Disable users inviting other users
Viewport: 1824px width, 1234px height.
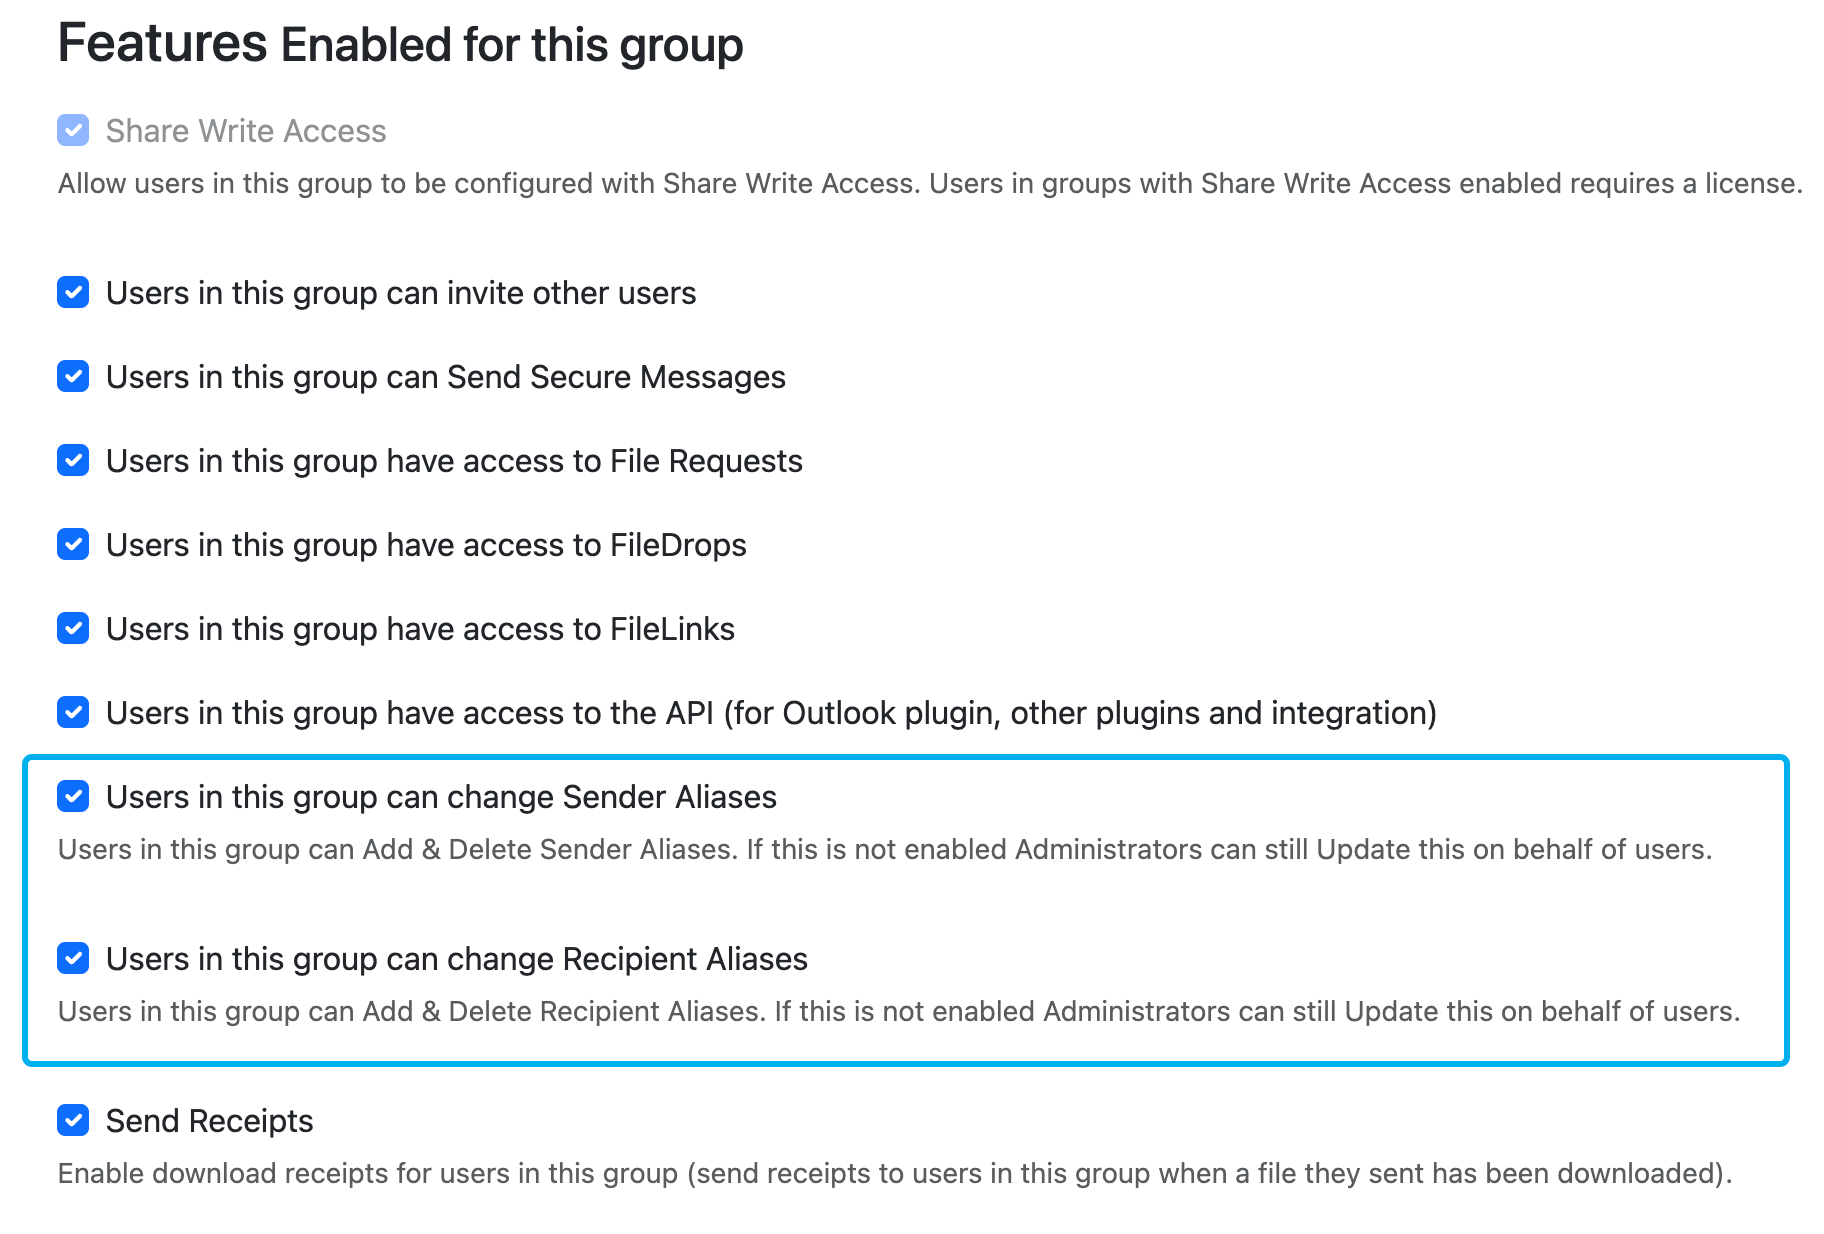point(73,293)
